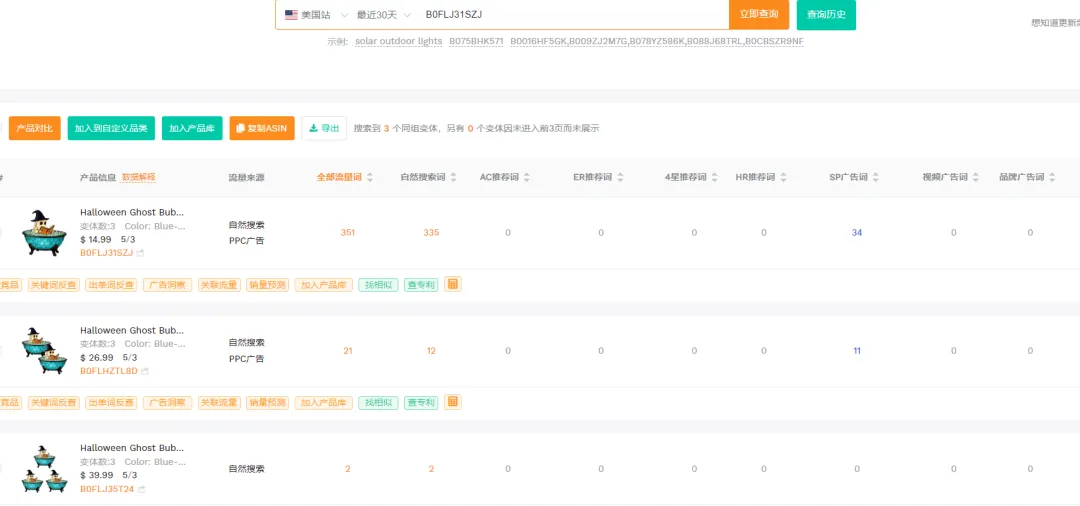
Task: Click 广告洞察 tag under B0FLHZTL8D
Action: point(167,403)
